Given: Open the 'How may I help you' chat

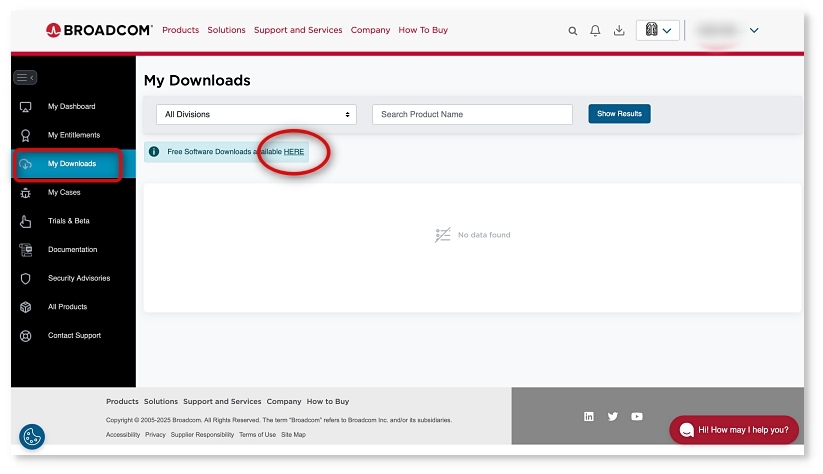Looking at the screenshot, I should pyautogui.click(x=734, y=430).
